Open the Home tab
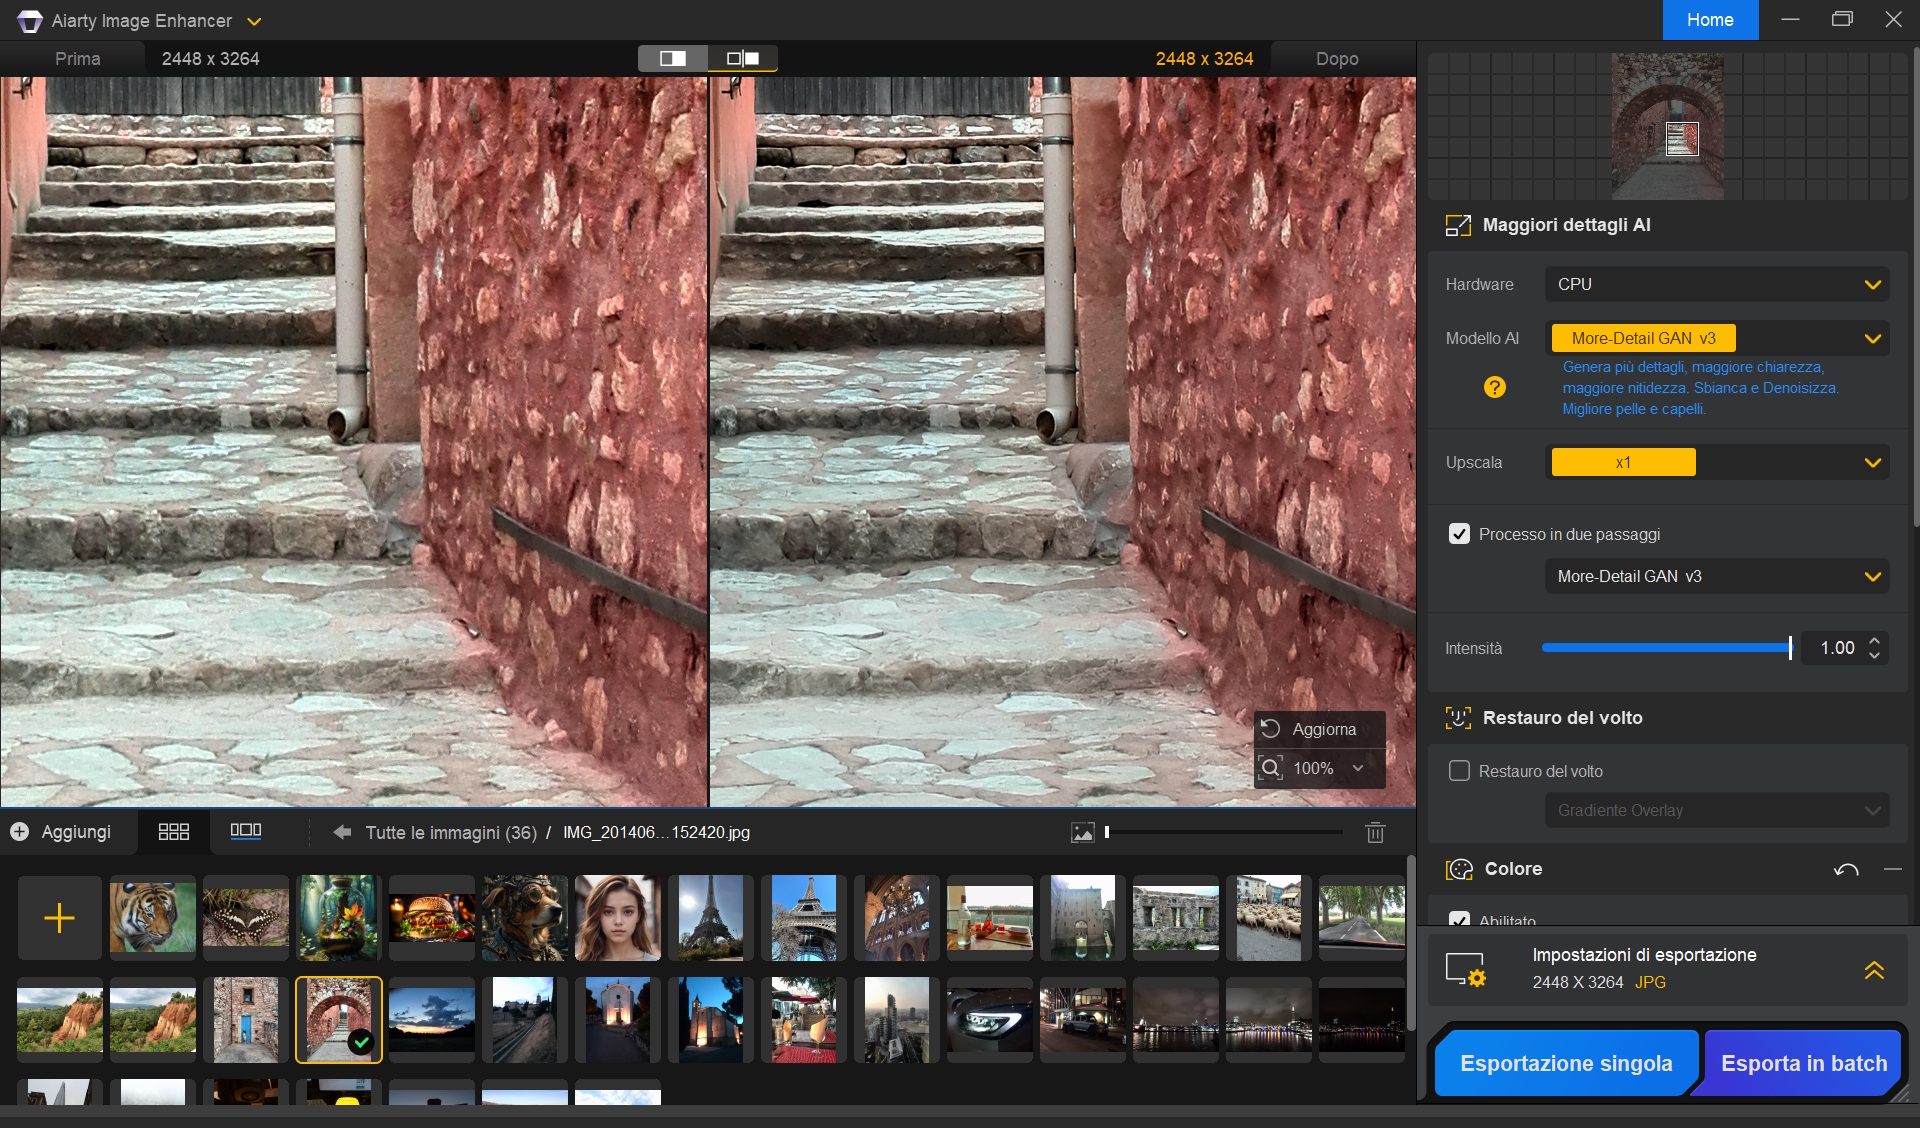Screen dimensions: 1920x1128 pos(1709,20)
